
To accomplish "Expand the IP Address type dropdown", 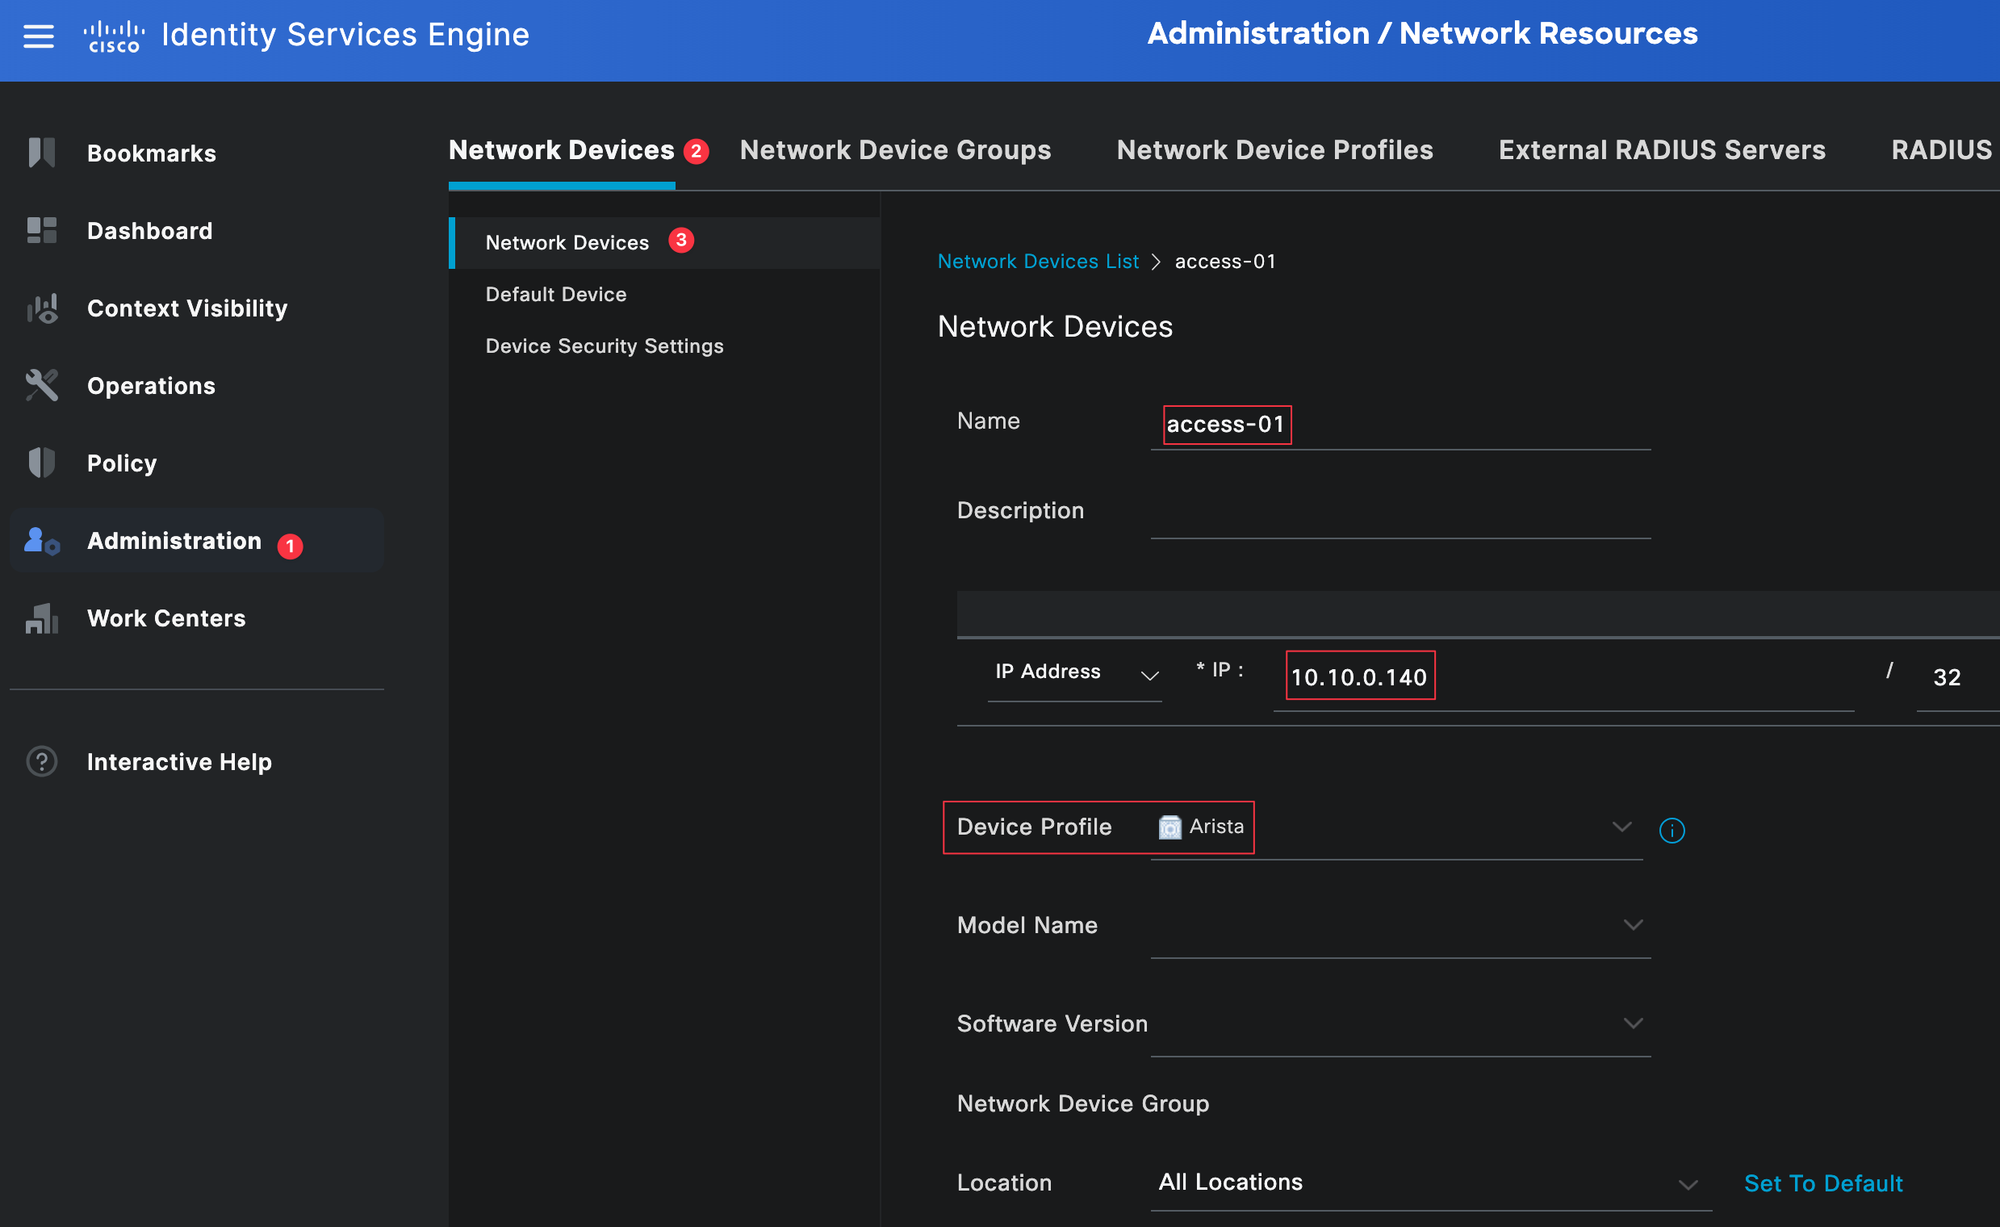I will [x=1149, y=676].
